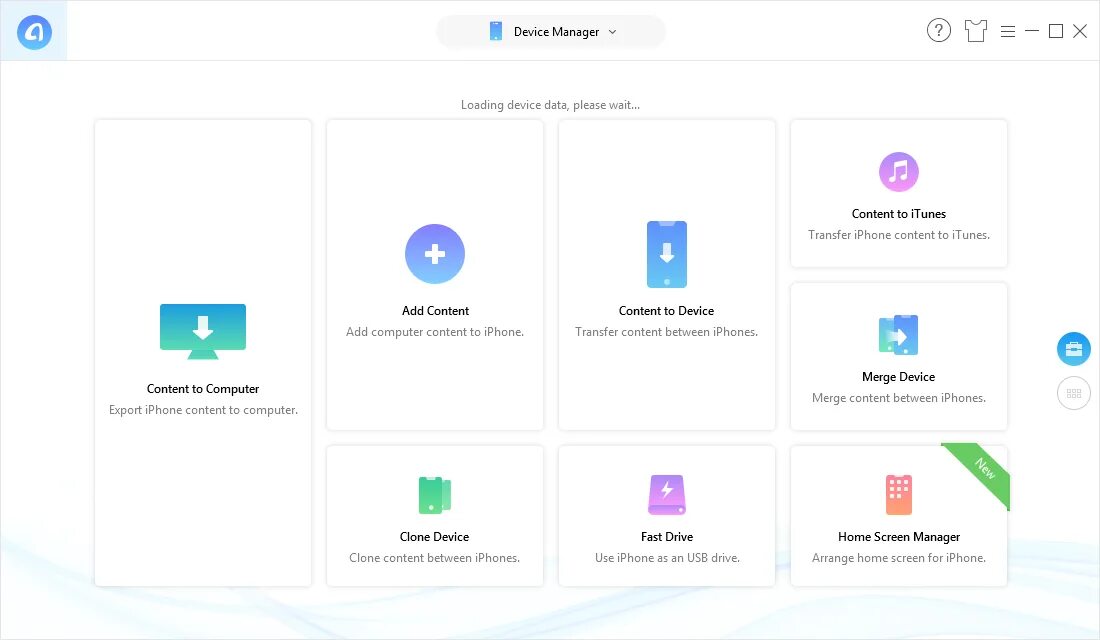Click the phone icon beside Device Manager
Screen dimensions: 1100x640
(495, 32)
